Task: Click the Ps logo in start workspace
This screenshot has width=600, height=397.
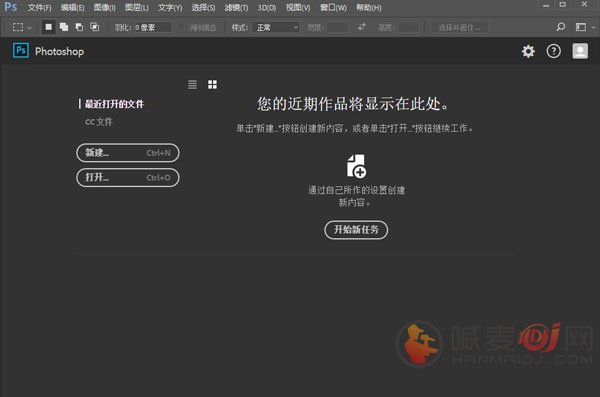Action: tap(21, 51)
